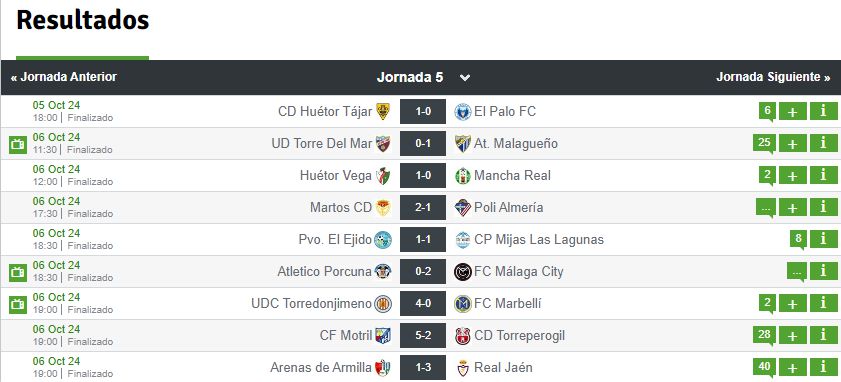Open 40 comments bubble for Real Jaén match
The image size is (841, 382).
coord(765,367)
